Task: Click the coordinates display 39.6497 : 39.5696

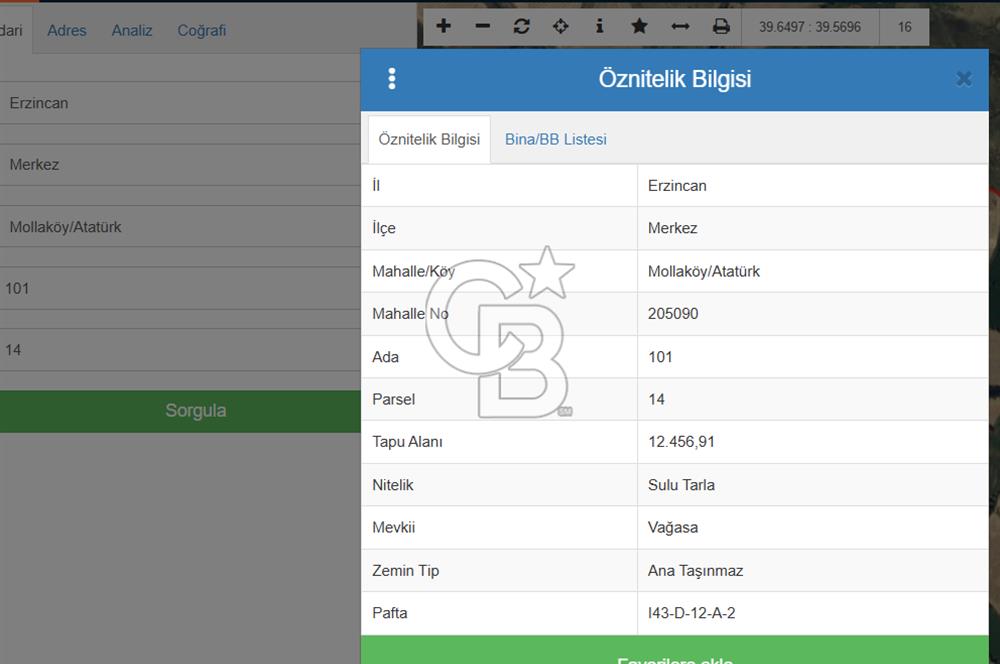Action: pyautogui.click(x=810, y=27)
